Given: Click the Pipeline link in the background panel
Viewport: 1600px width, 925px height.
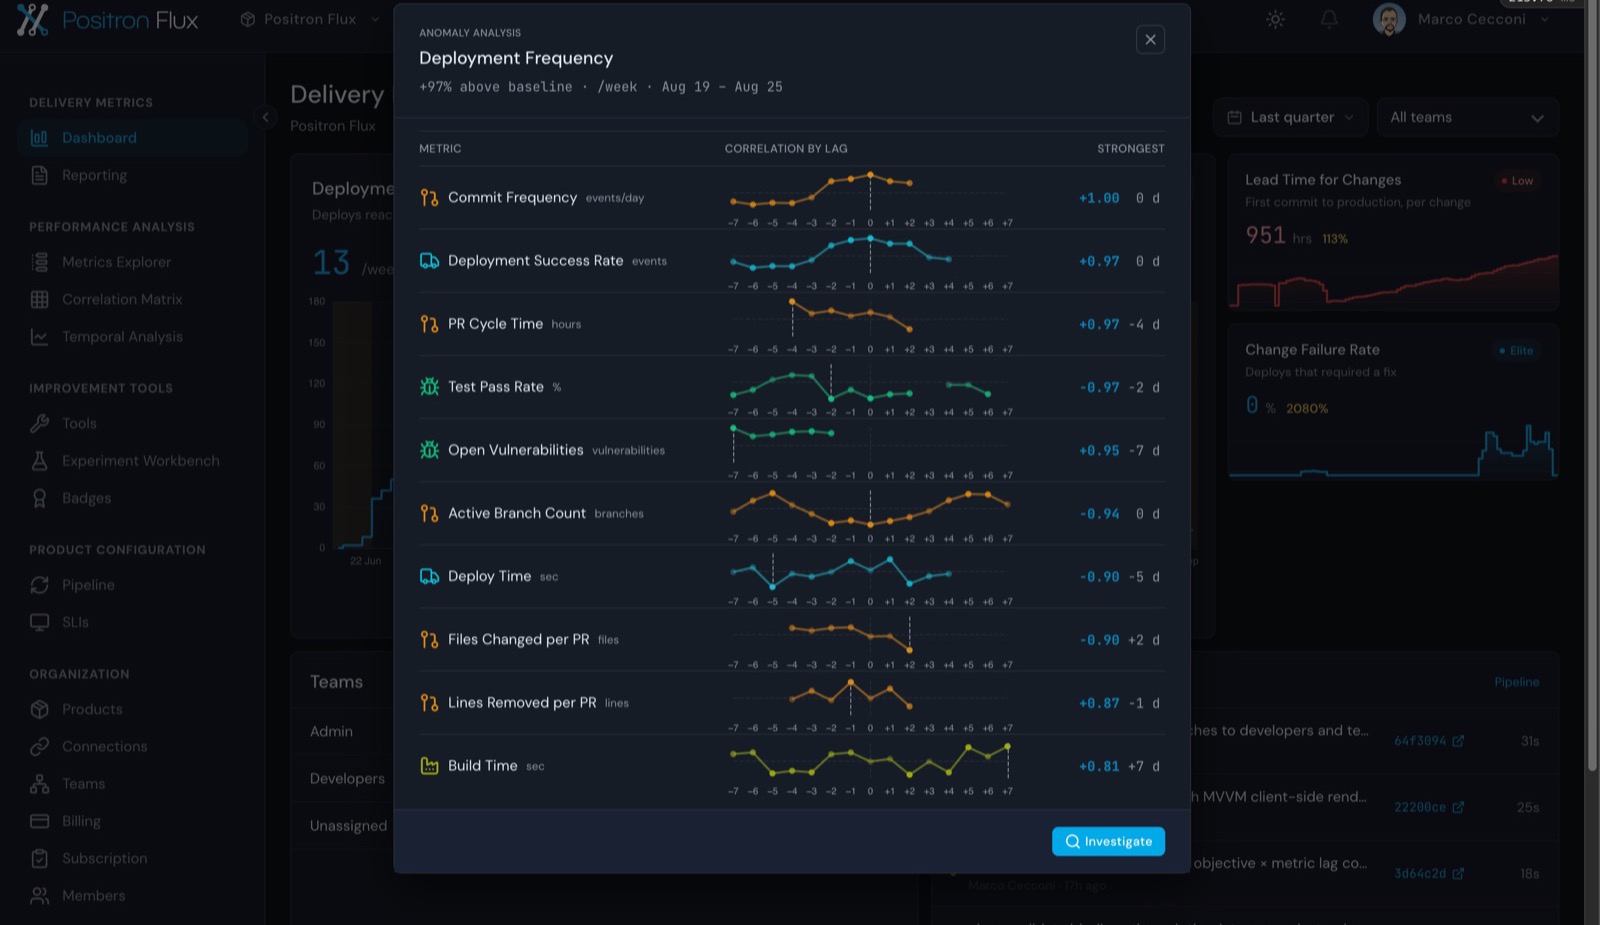Looking at the screenshot, I should (x=1516, y=682).
